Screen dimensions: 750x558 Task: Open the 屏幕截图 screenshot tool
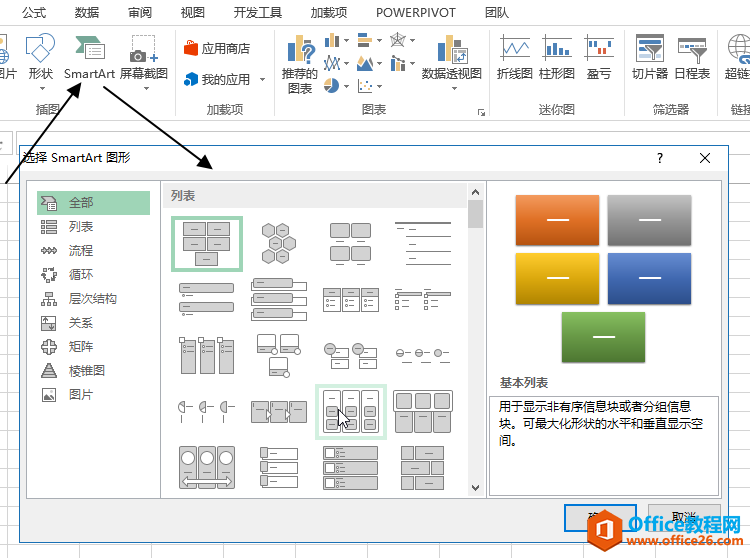click(144, 58)
